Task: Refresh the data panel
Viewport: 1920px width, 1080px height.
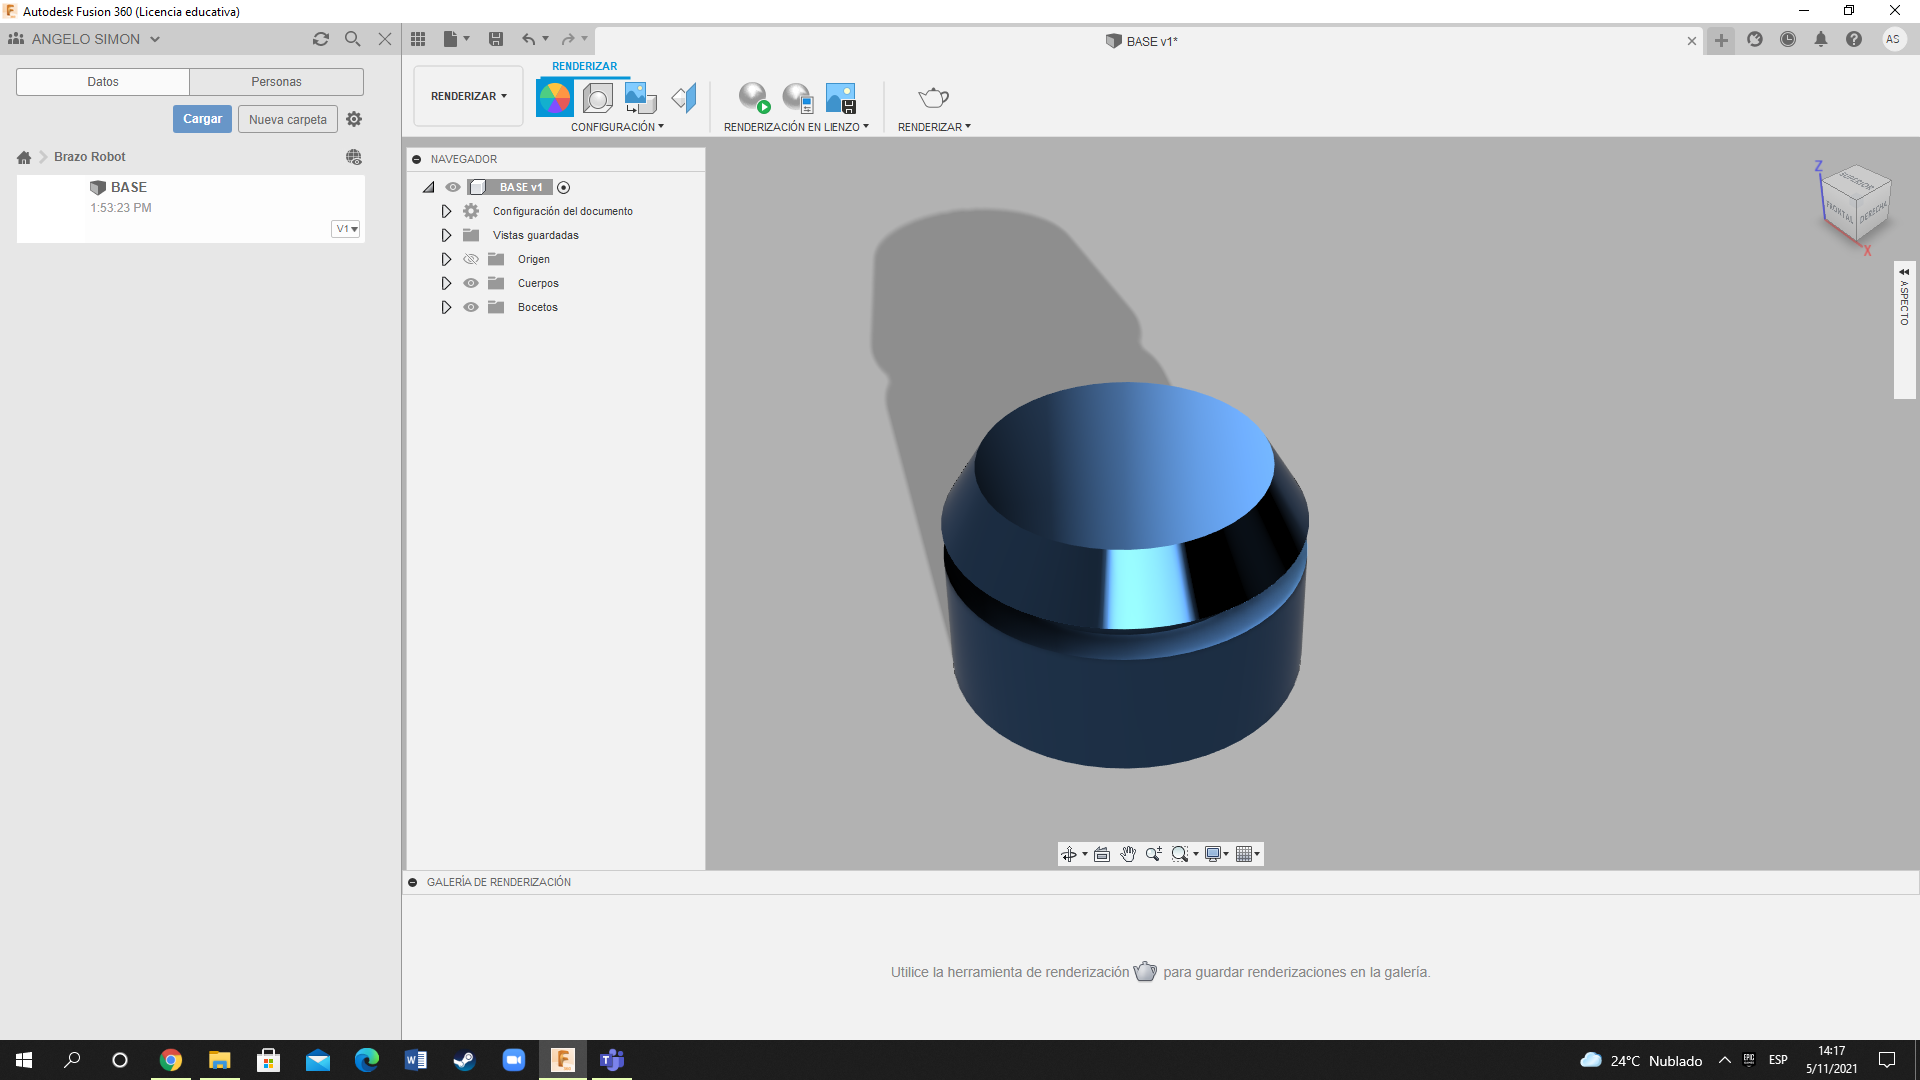Action: click(x=321, y=39)
